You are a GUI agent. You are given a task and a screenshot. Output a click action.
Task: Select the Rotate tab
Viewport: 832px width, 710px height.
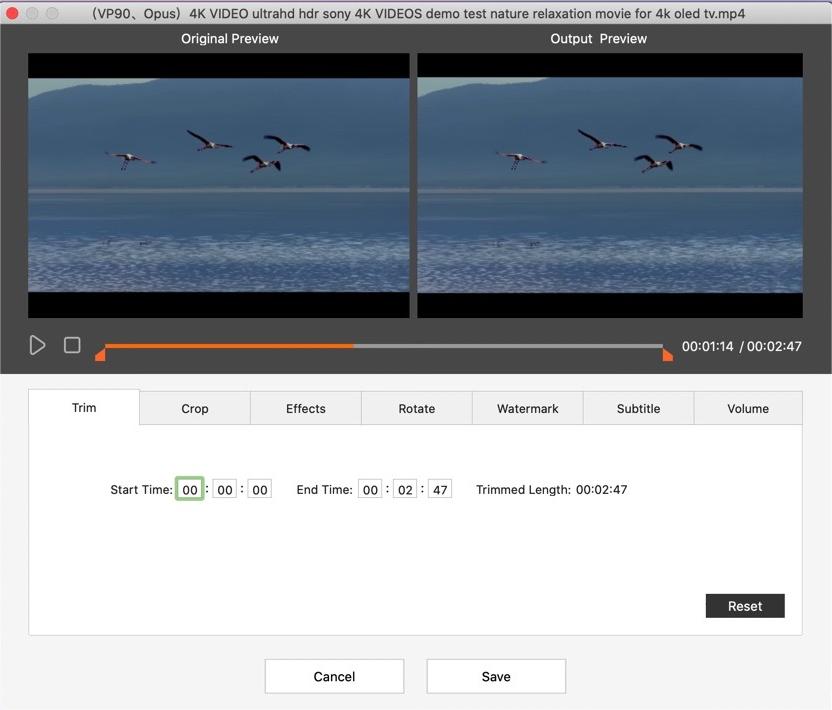click(x=416, y=408)
